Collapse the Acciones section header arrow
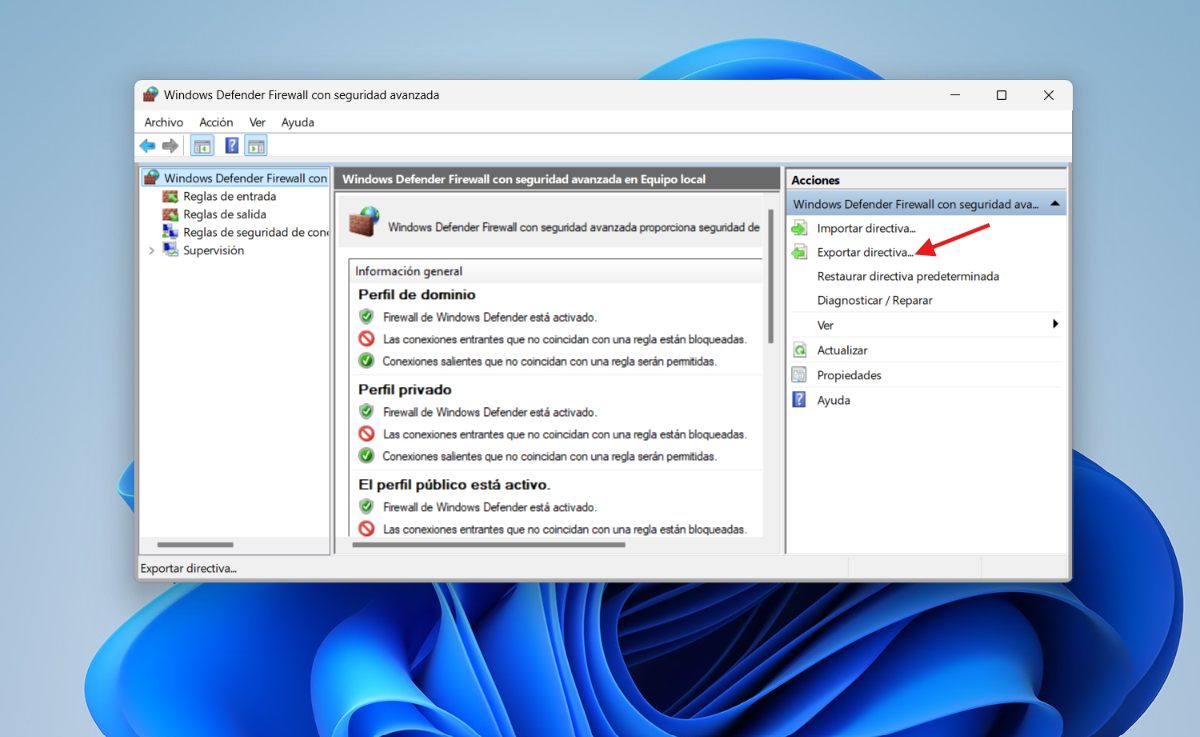Screen dimensions: 1200x737 point(1054,204)
